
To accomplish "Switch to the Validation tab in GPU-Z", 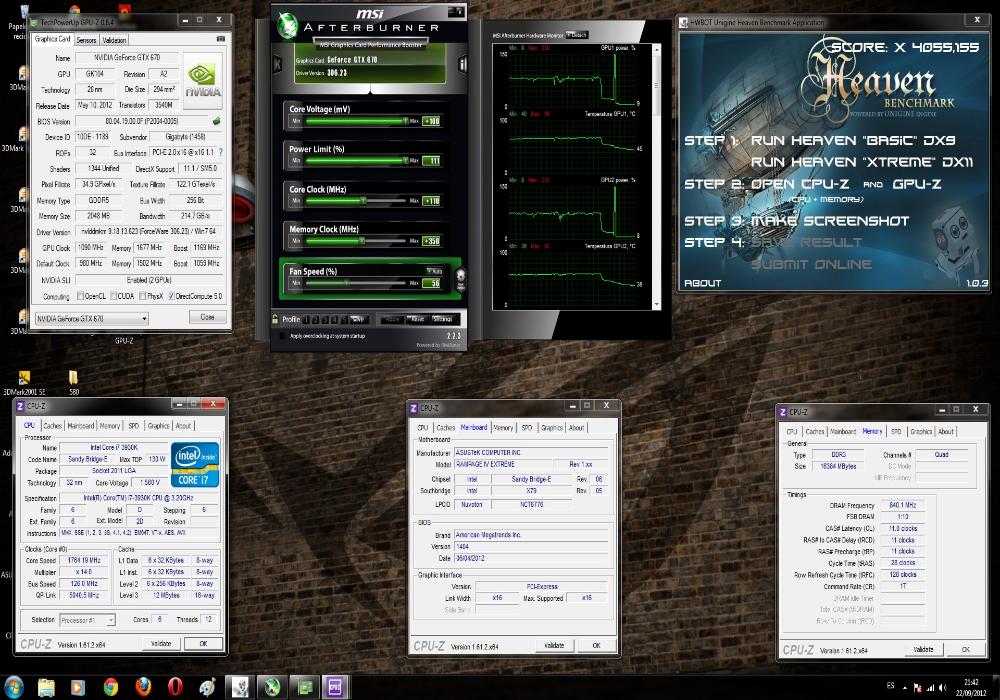I will 114,40.
